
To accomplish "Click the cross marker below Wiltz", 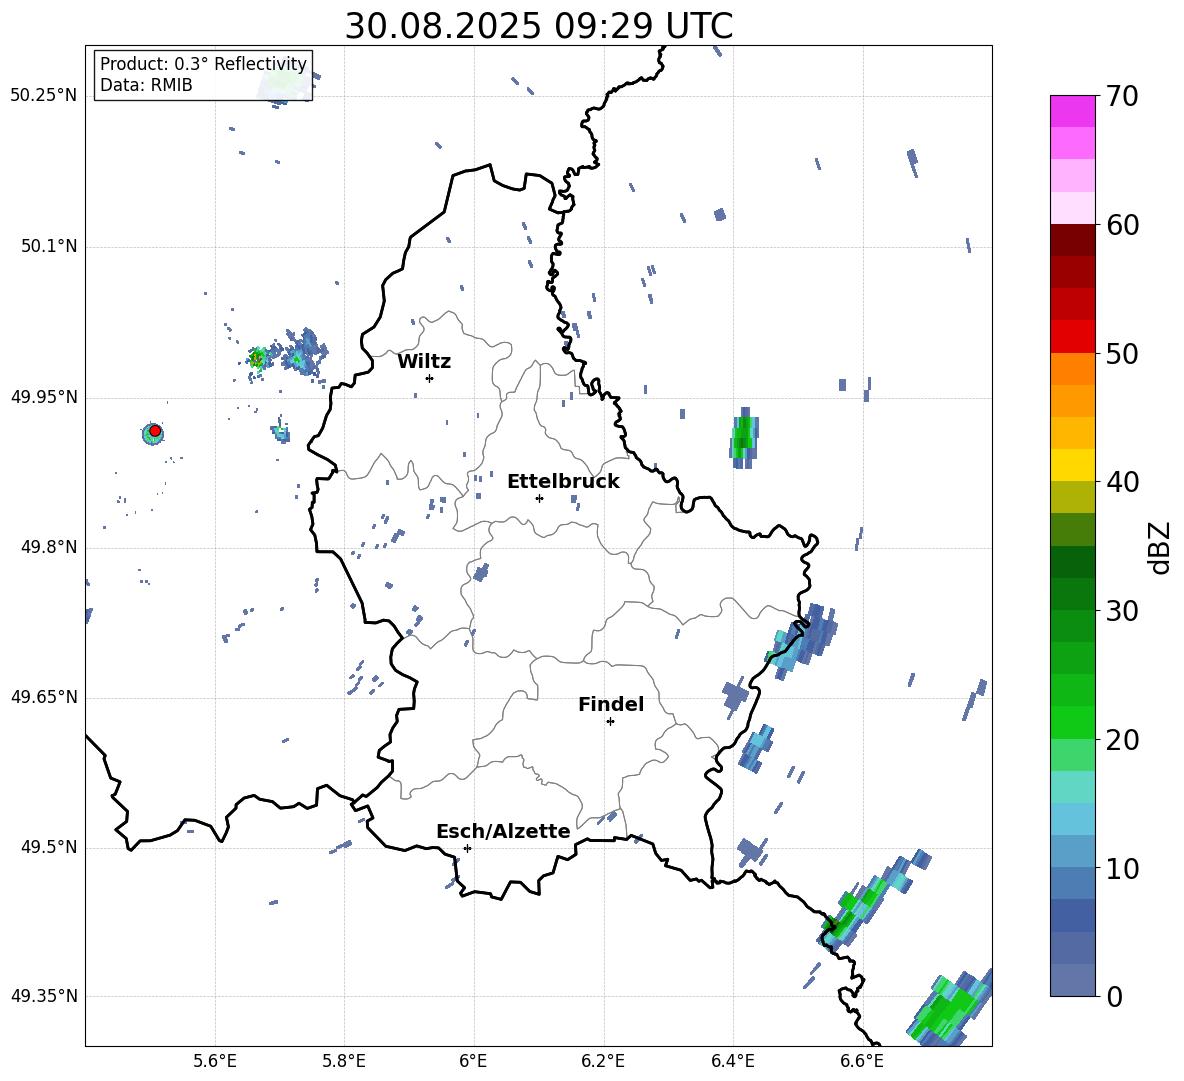I will click(x=429, y=378).
